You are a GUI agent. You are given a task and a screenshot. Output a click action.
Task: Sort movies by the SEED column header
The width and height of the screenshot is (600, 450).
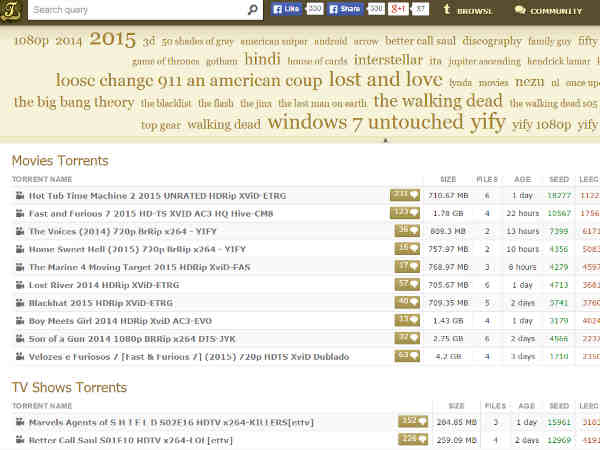559,178
